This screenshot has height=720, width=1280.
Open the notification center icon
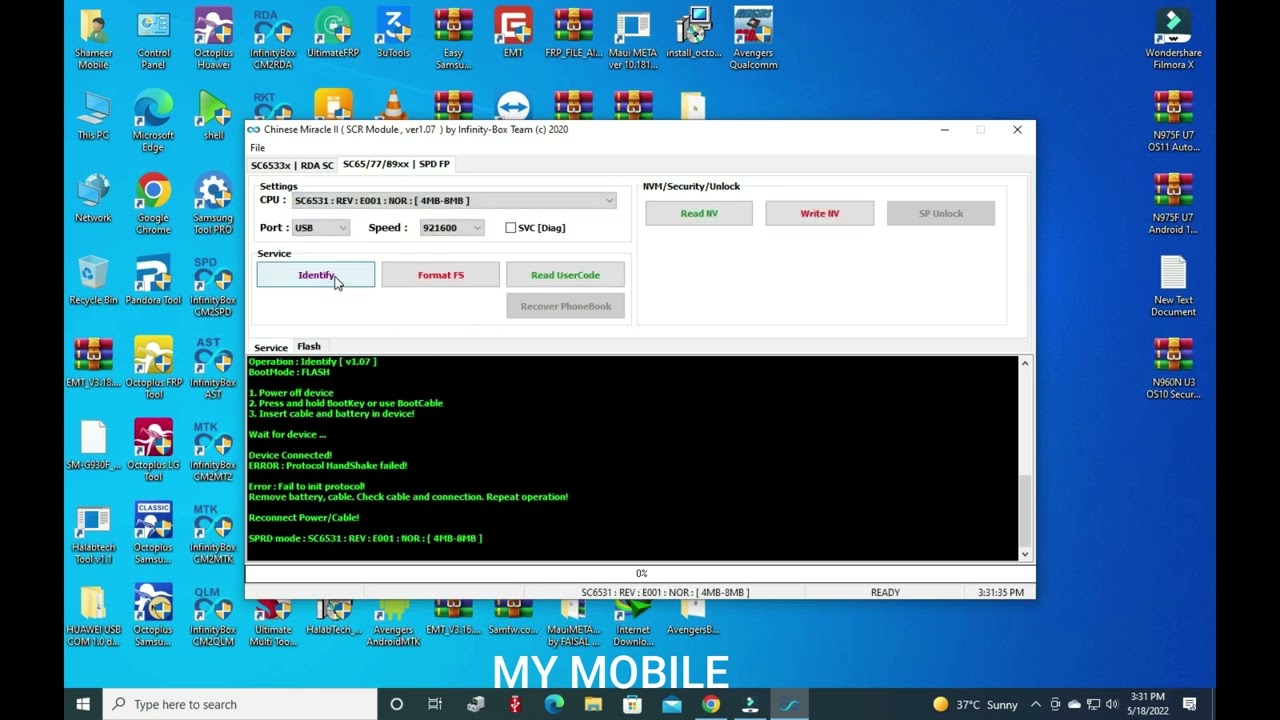point(1190,704)
